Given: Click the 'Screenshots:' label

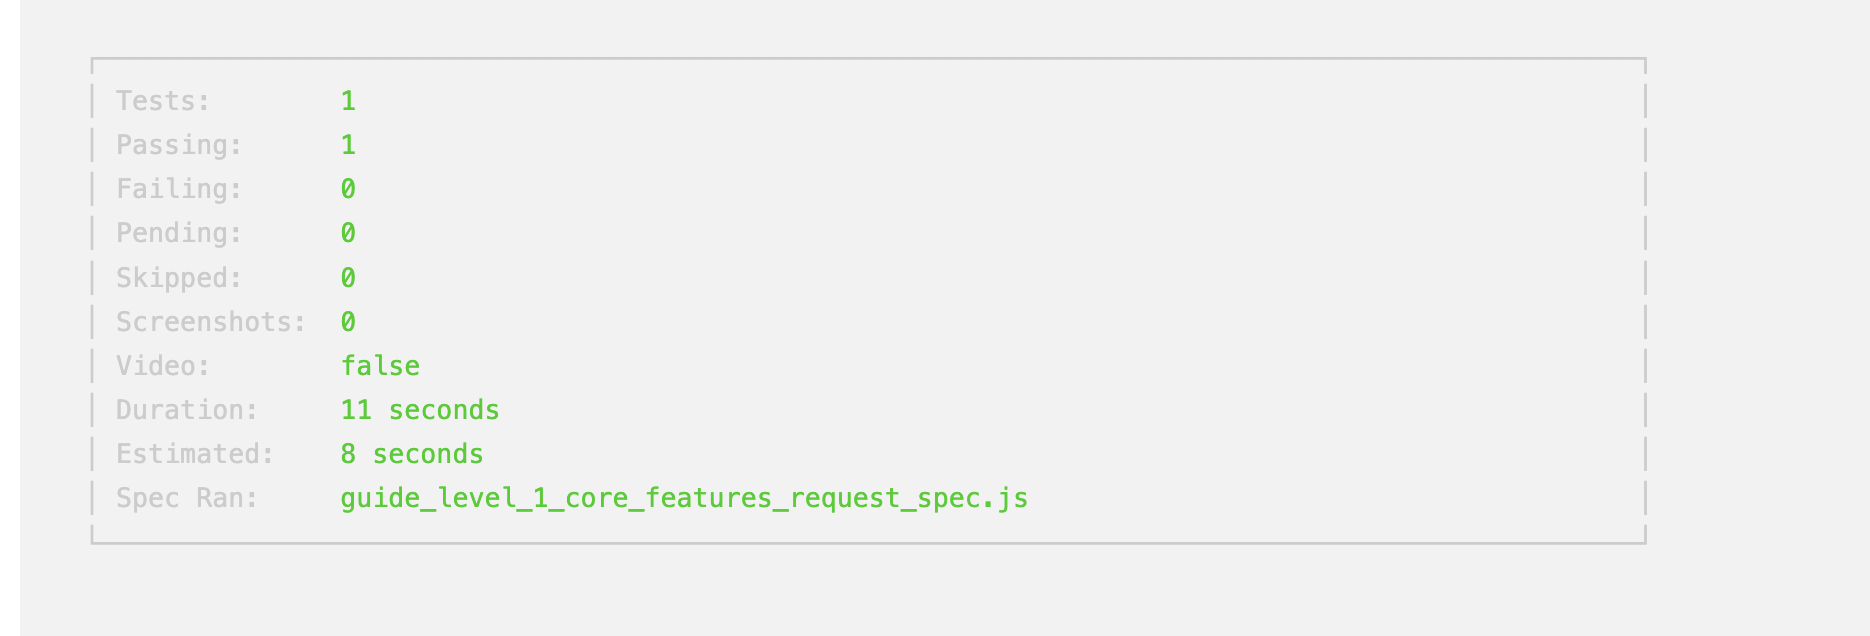Looking at the screenshot, I should [211, 322].
